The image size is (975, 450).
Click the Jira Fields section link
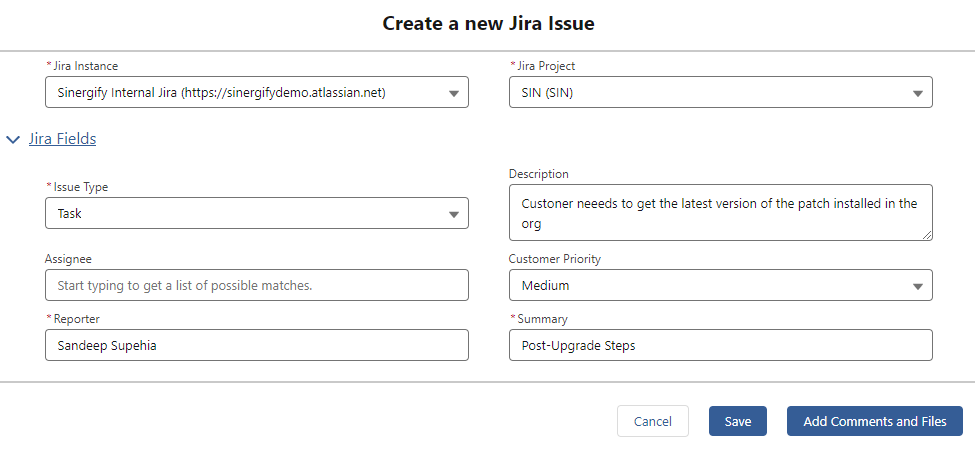(x=62, y=139)
